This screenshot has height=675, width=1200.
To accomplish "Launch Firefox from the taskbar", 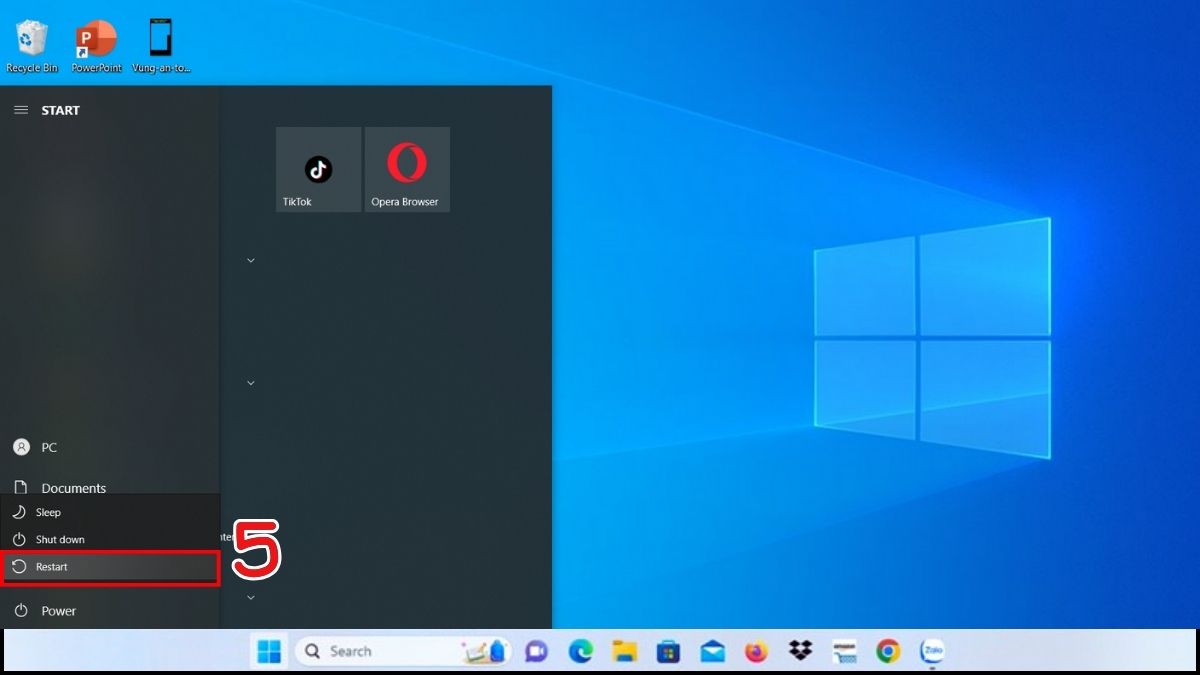I will (756, 652).
